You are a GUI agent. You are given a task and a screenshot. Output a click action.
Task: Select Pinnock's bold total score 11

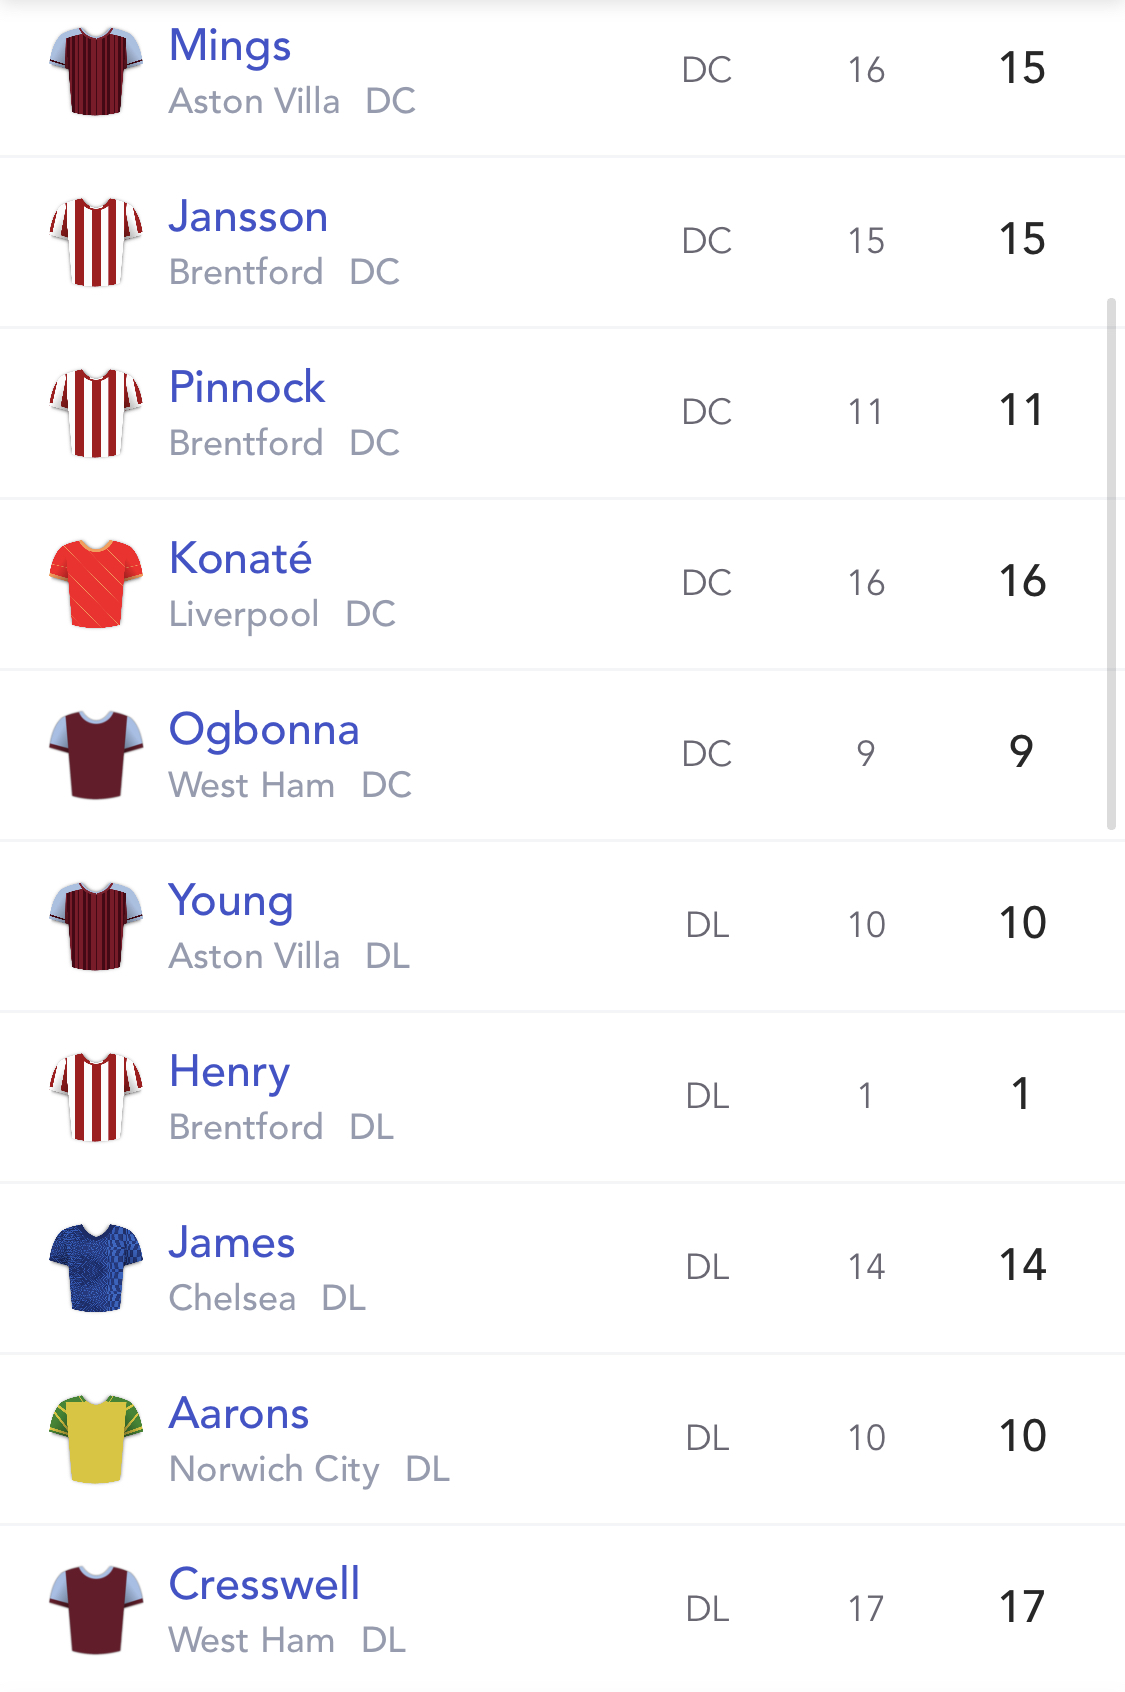click(1021, 410)
